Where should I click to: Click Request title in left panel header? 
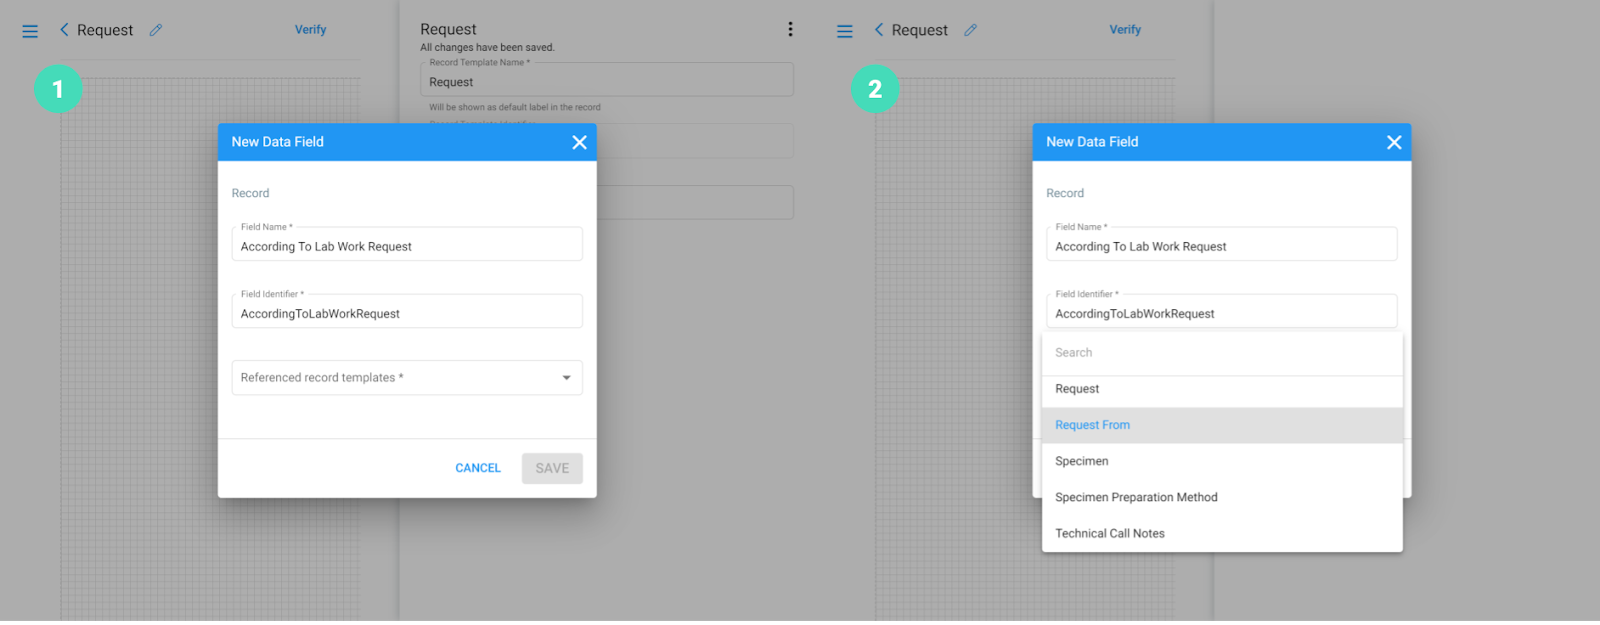[105, 30]
